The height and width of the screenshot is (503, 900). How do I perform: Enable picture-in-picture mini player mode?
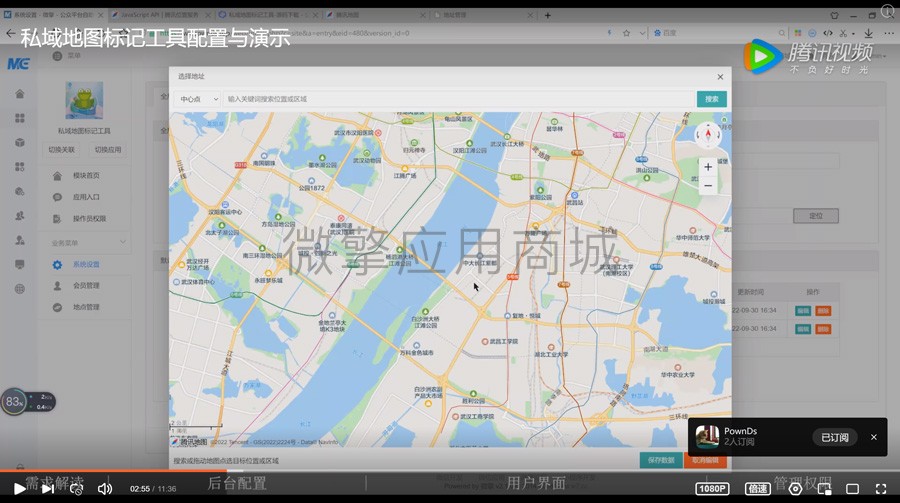[824, 489]
